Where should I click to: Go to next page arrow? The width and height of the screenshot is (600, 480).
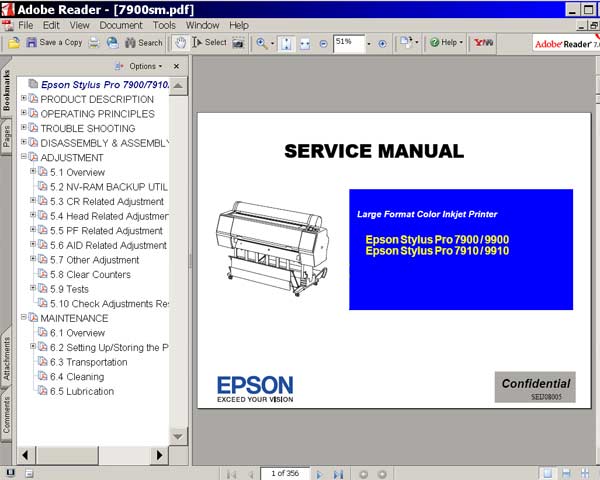pos(319,475)
